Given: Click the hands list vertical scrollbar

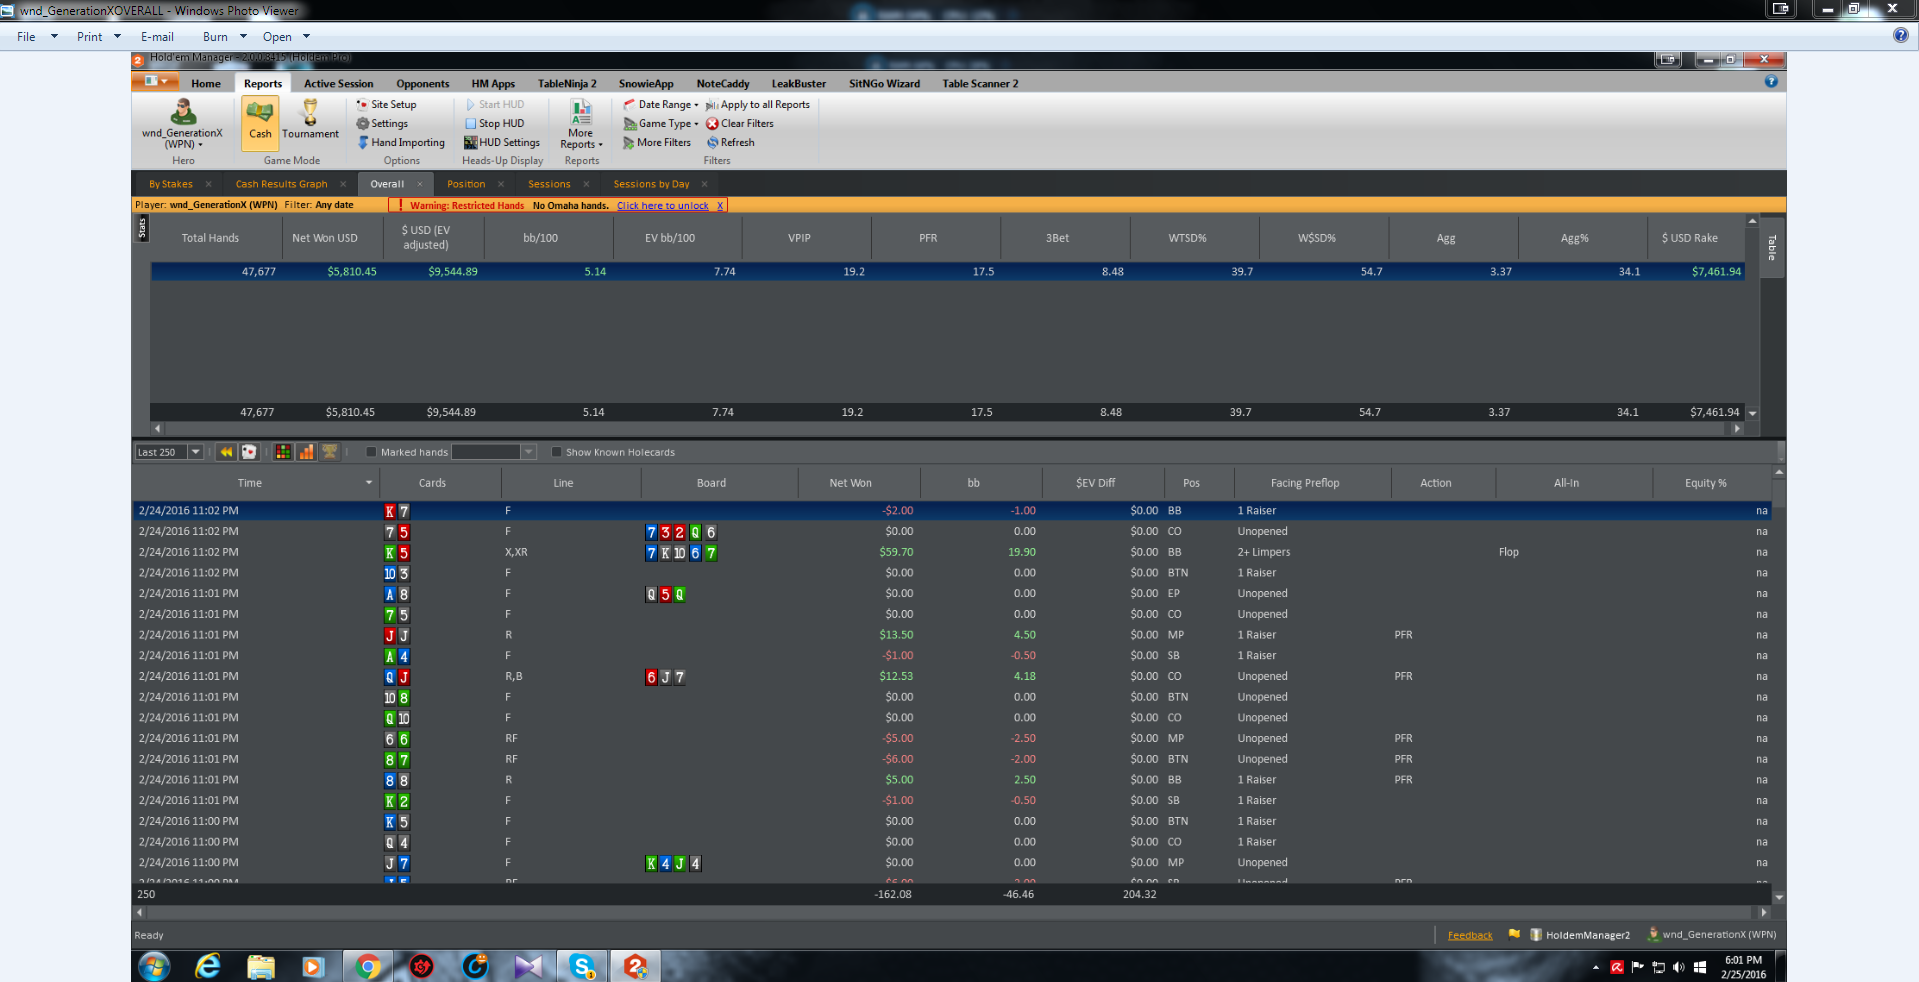Looking at the screenshot, I should 1778,685.
